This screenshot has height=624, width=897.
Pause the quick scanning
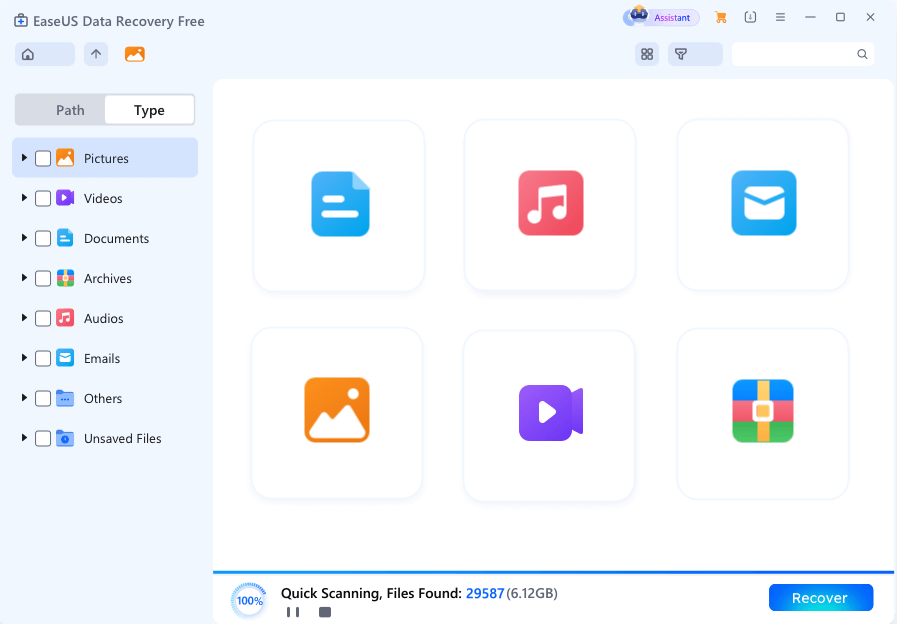(293, 612)
